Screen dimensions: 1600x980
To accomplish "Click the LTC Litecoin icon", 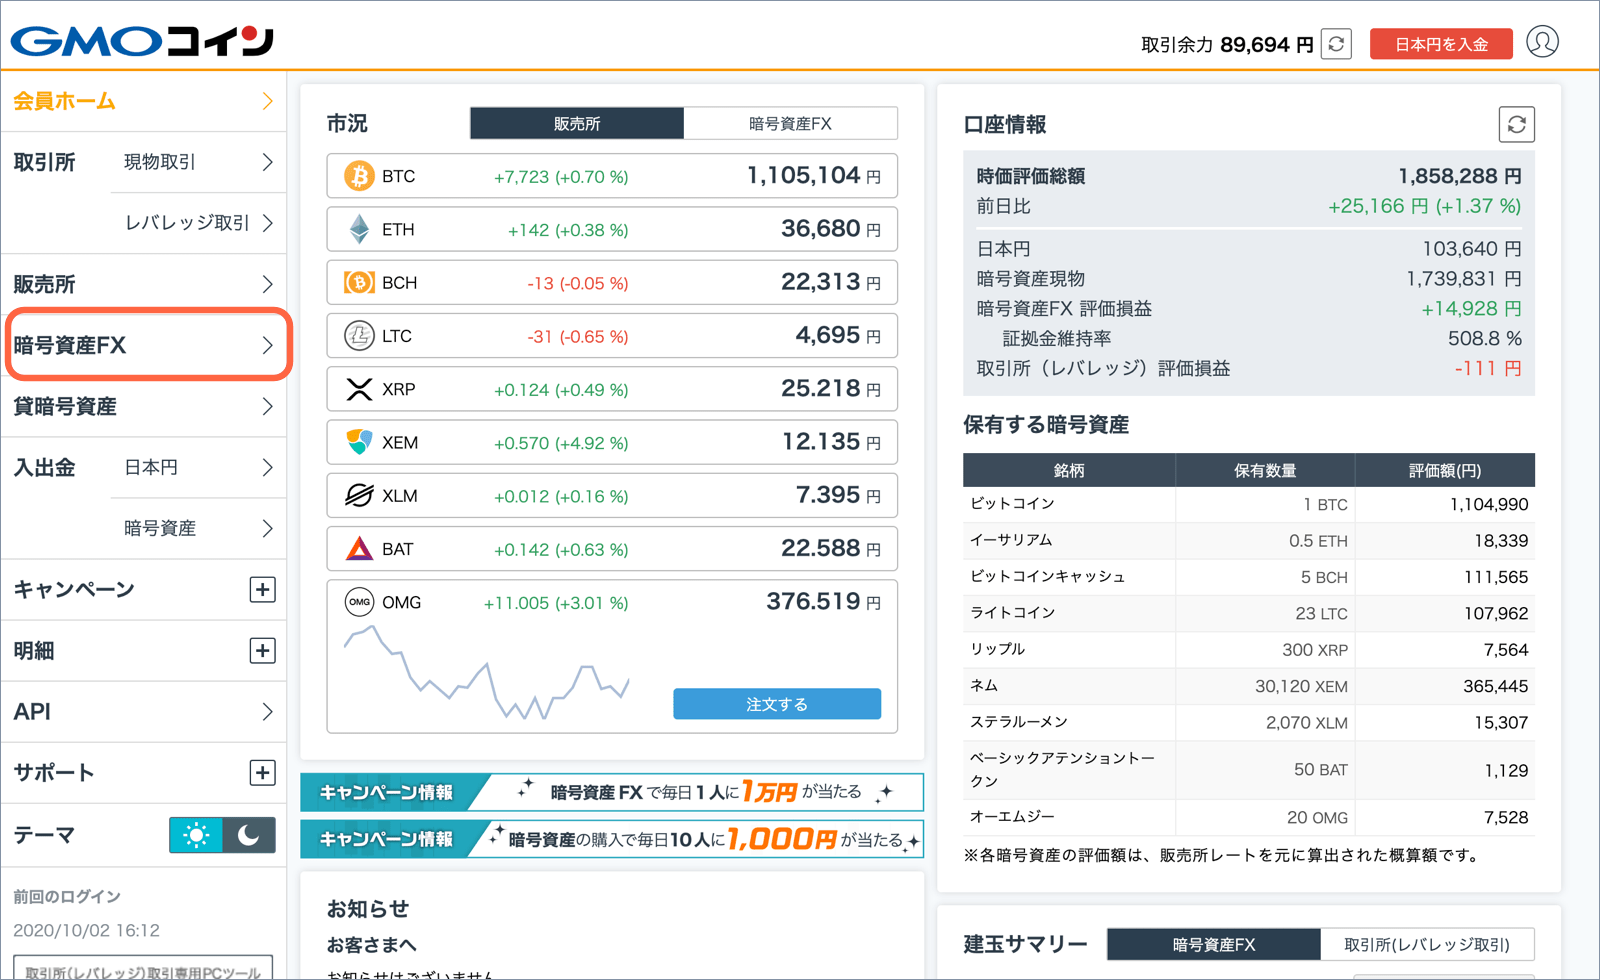I will pos(359,336).
